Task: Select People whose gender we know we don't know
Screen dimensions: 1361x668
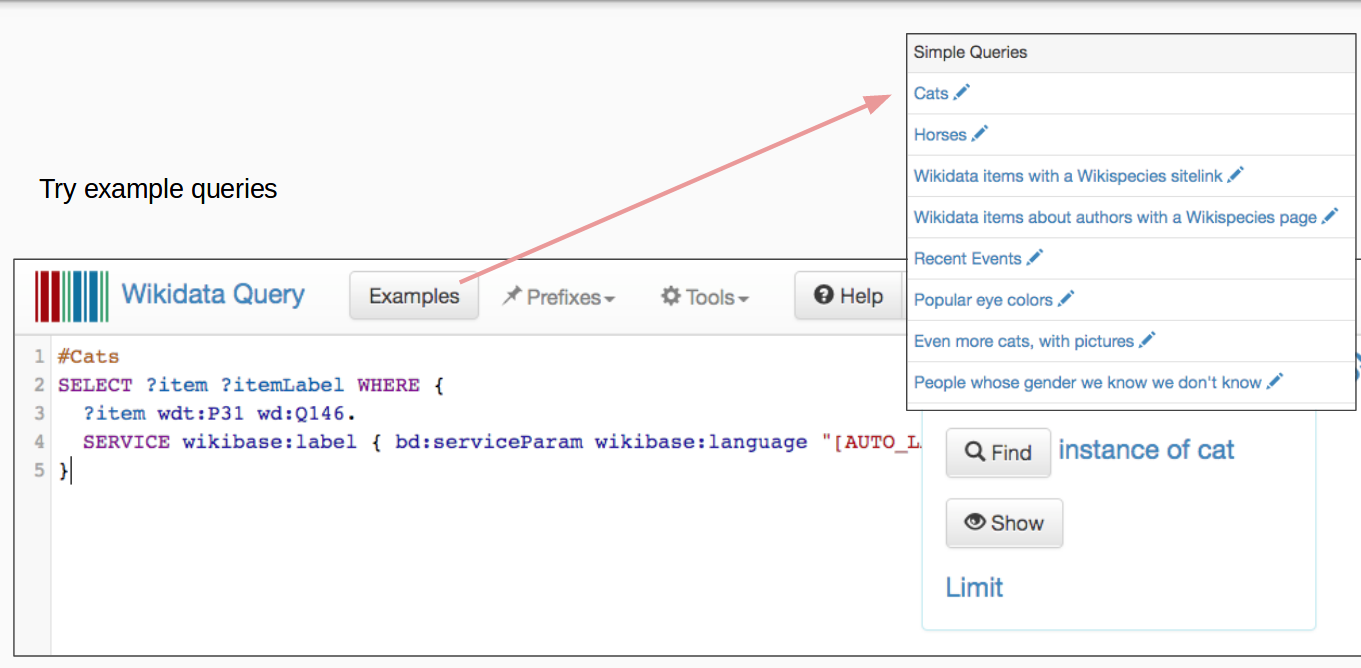Action: [x=1088, y=382]
